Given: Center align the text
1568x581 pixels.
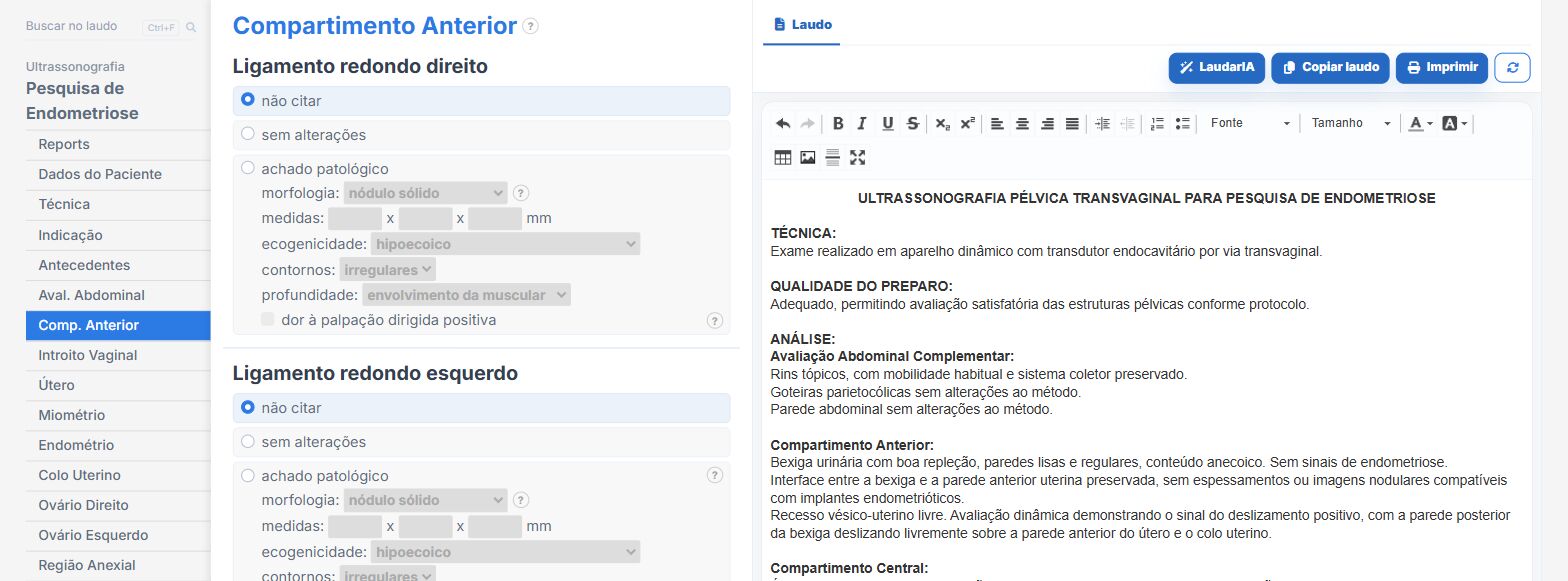Looking at the screenshot, I should (1022, 123).
